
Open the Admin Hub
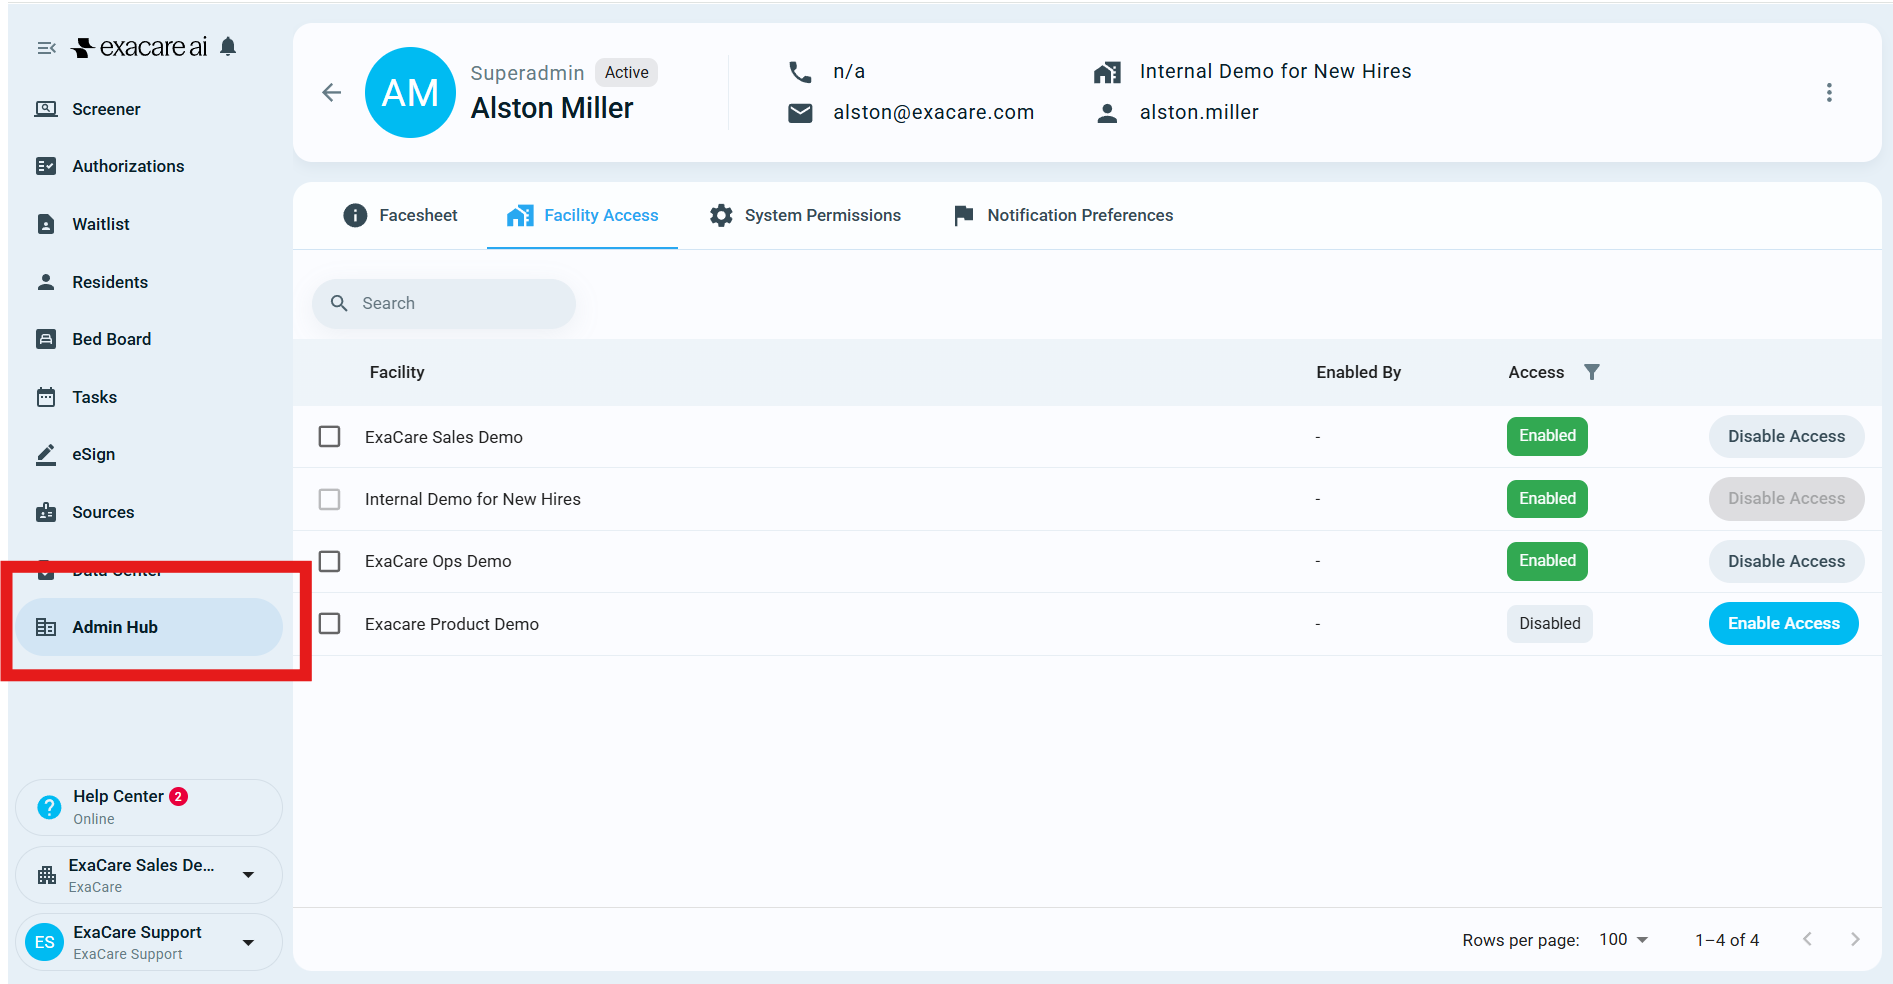tap(149, 627)
